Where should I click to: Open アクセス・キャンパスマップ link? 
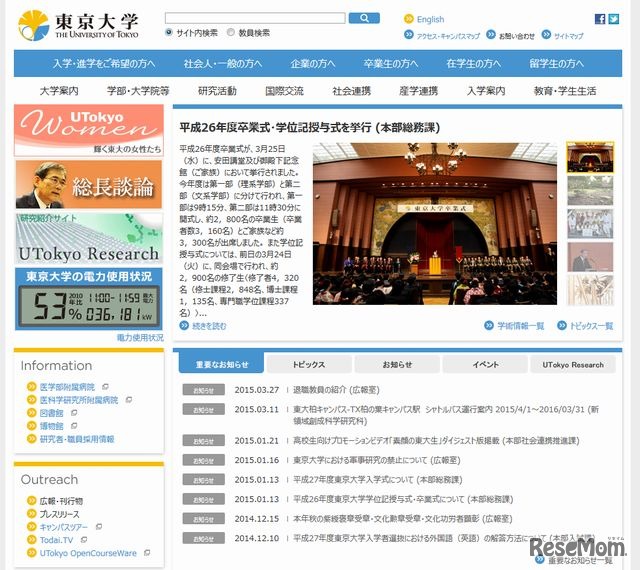(x=448, y=36)
